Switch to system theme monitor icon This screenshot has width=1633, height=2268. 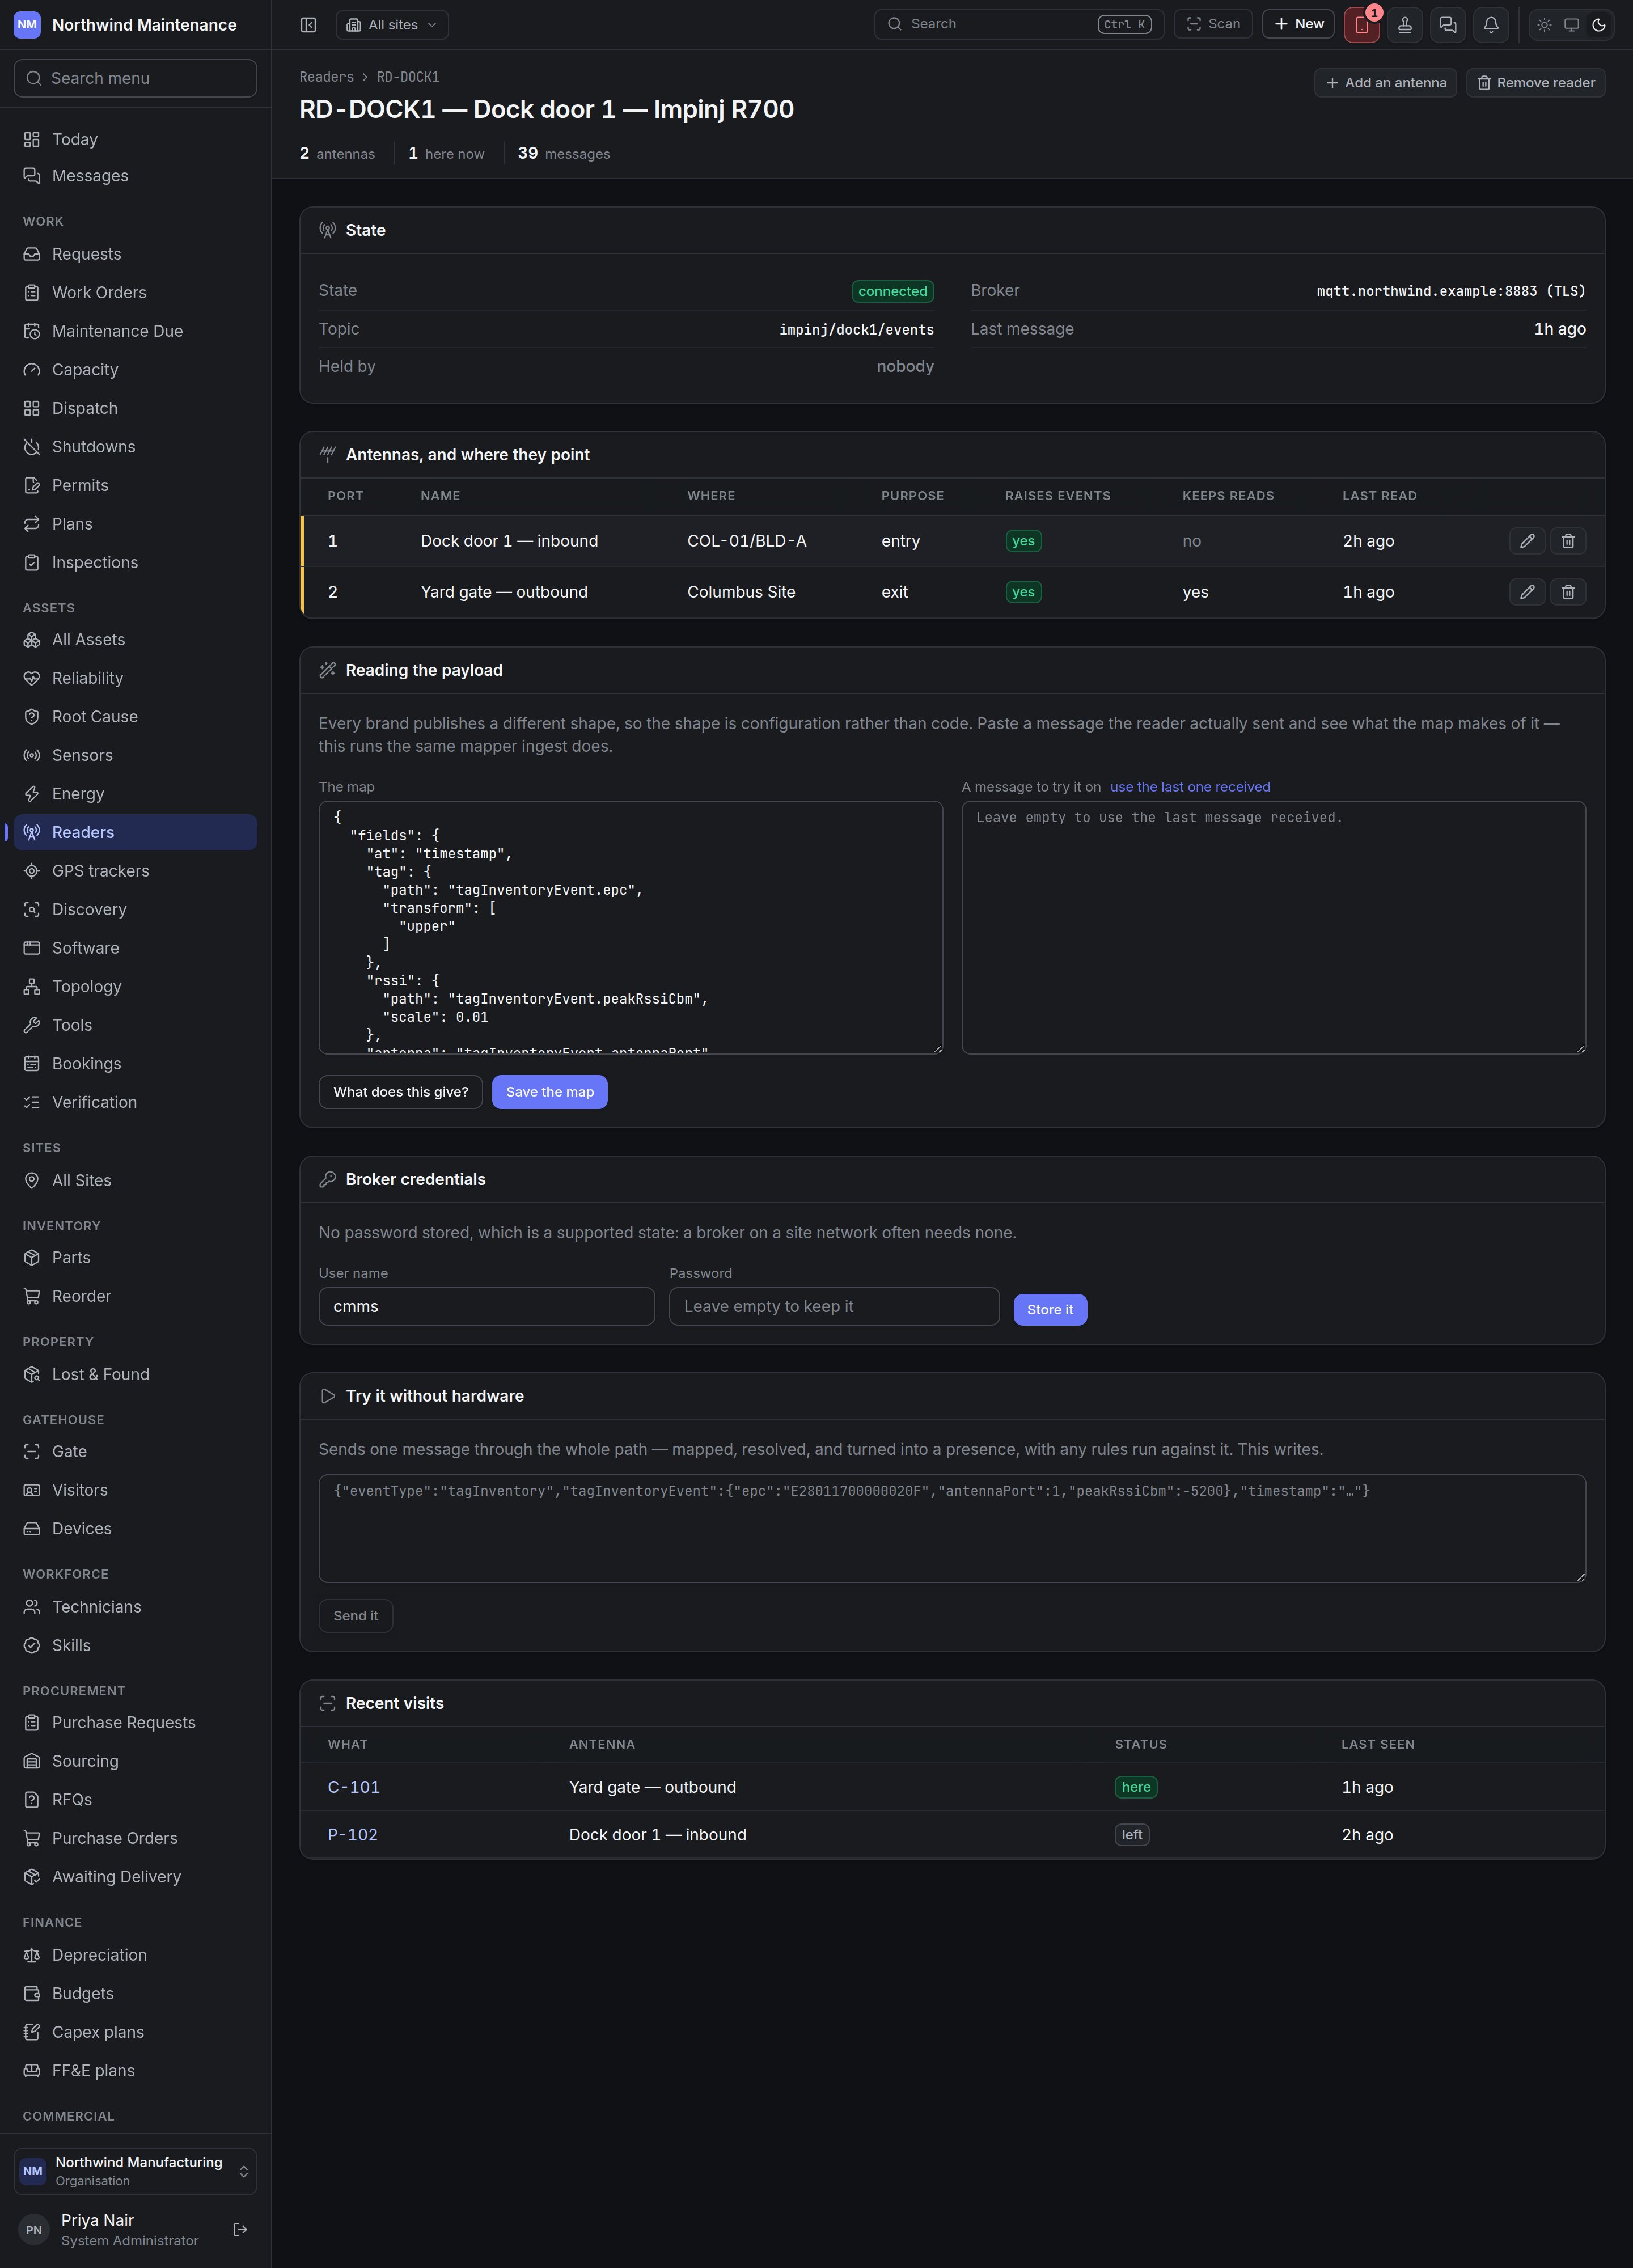1571,25
